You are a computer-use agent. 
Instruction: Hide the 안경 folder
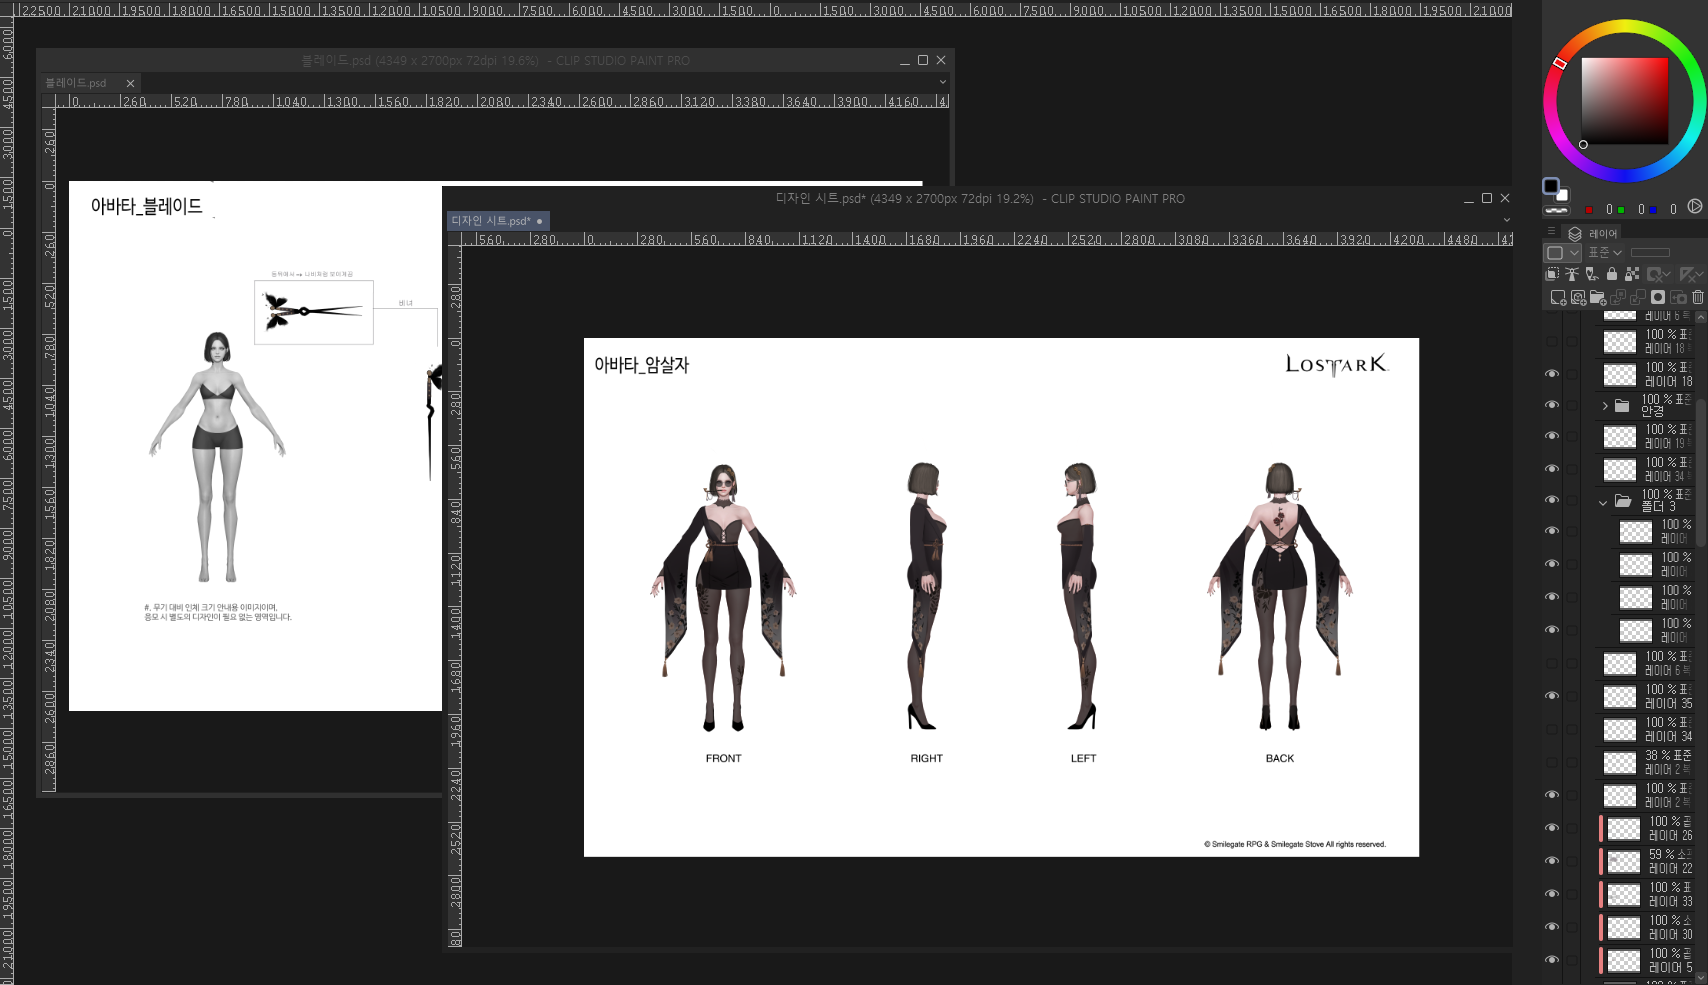click(x=1552, y=404)
